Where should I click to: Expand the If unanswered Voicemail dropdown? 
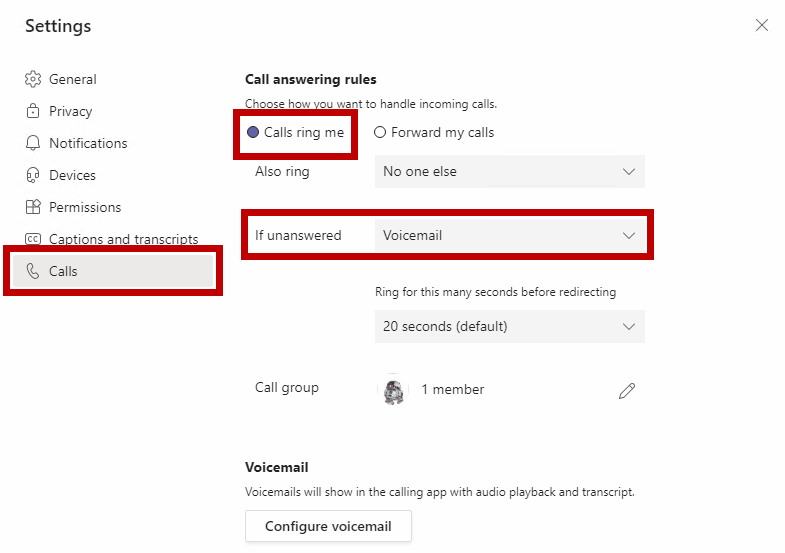point(509,235)
